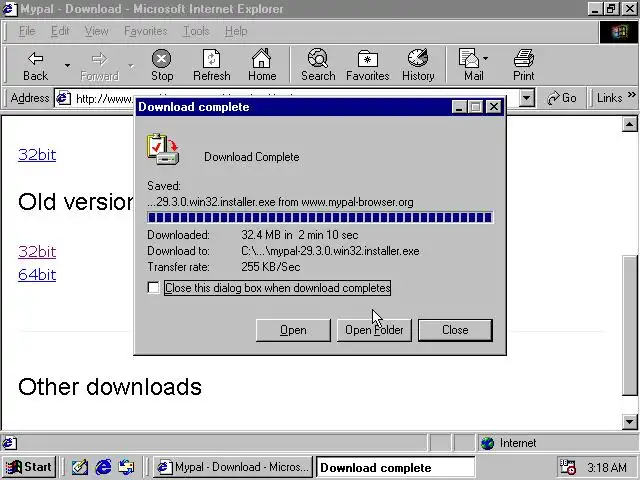Screen dimensions: 640x480
Task: Click the download progress bar
Action: (x=320, y=218)
